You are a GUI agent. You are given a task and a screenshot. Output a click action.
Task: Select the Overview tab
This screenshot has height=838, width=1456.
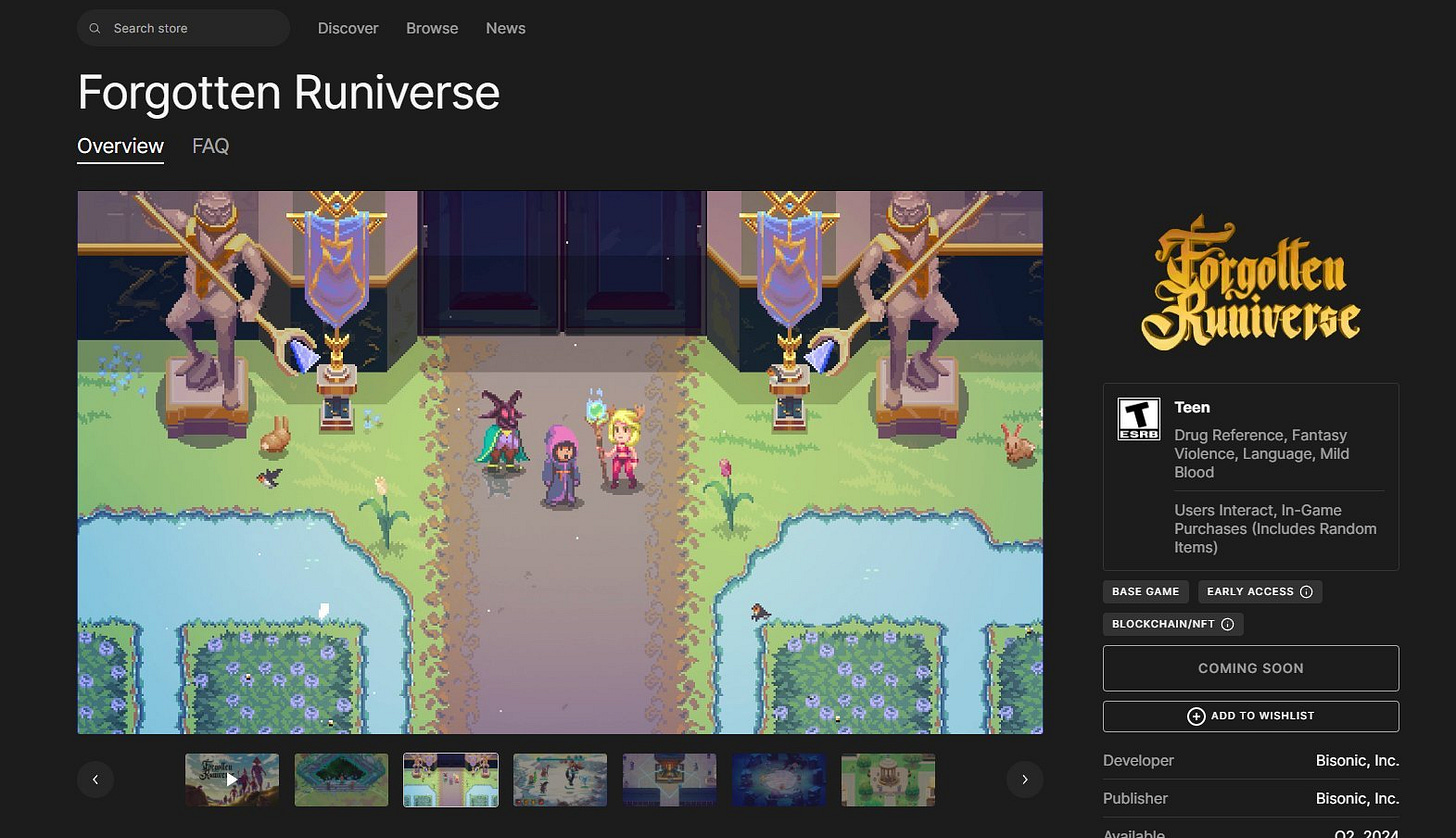pyautogui.click(x=120, y=146)
